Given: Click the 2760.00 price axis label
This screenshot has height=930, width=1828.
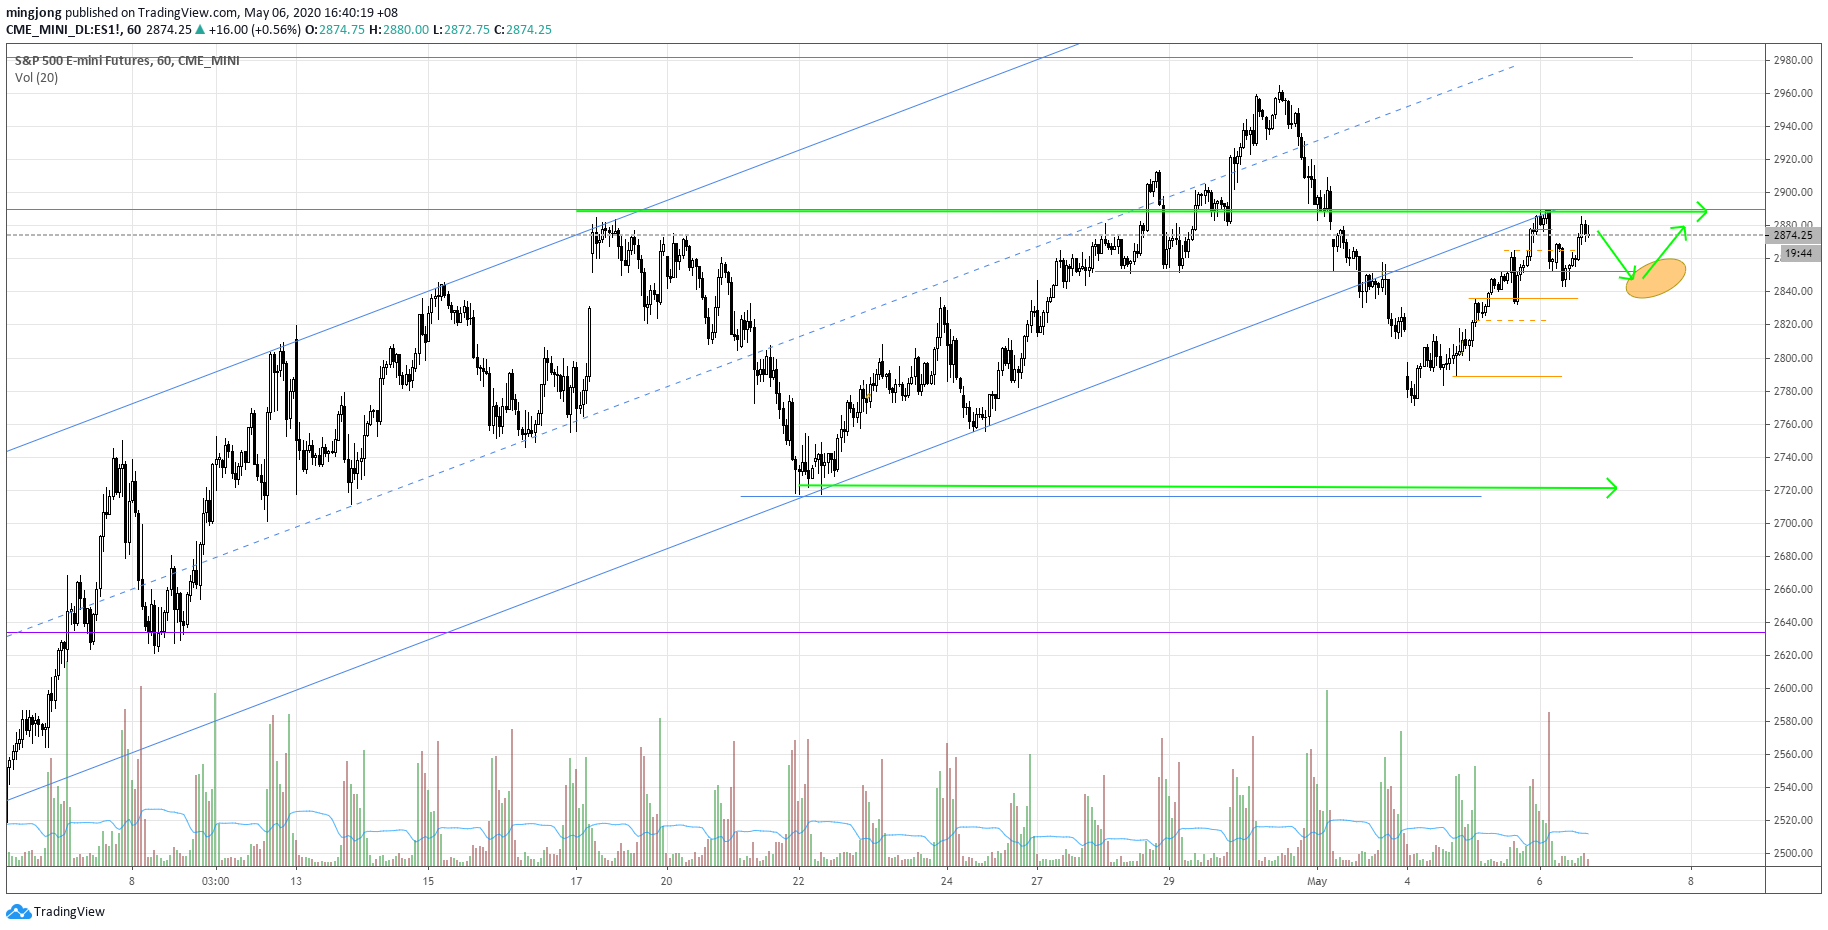Looking at the screenshot, I should click(x=1793, y=424).
